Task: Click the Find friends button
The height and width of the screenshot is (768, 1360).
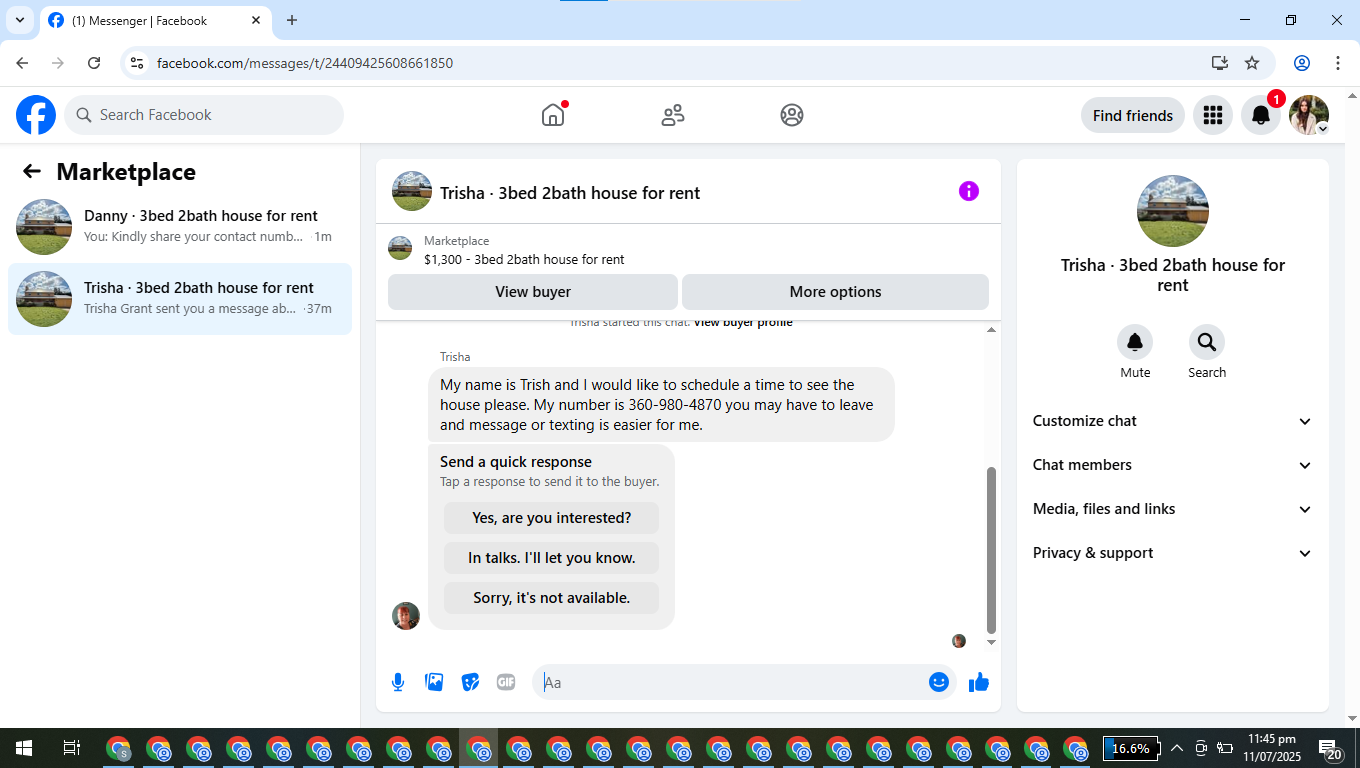Action: [1133, 115]
